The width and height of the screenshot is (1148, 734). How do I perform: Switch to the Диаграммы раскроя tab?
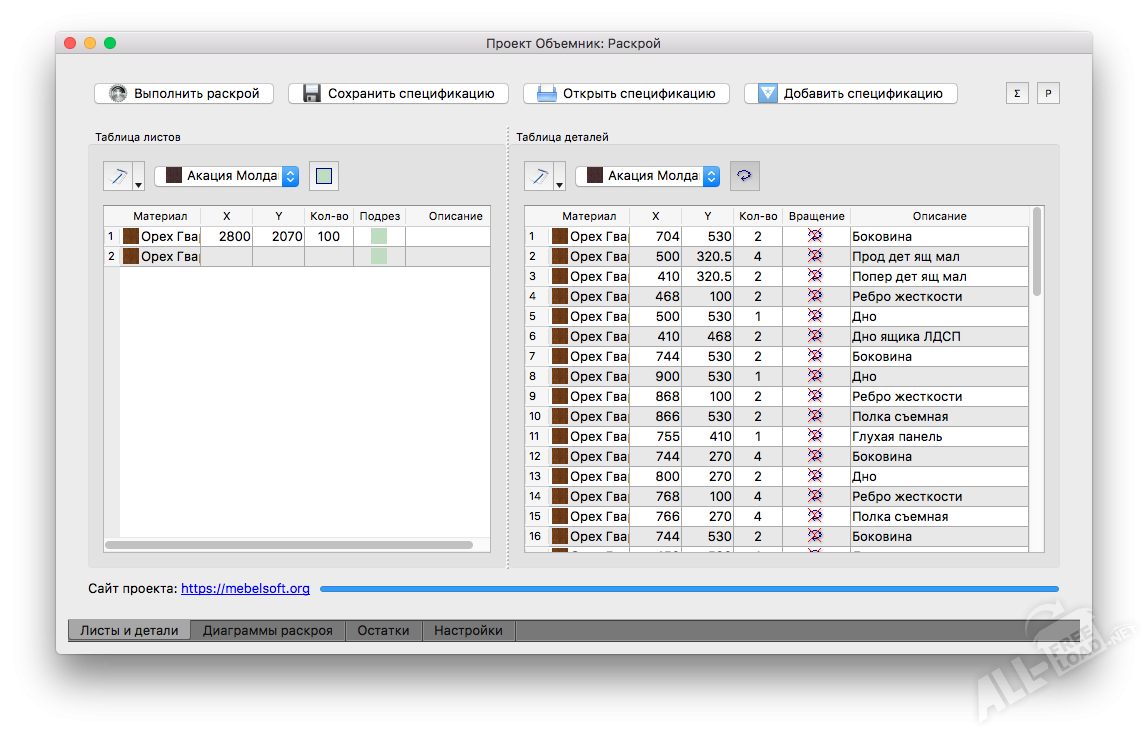(267, 631)
